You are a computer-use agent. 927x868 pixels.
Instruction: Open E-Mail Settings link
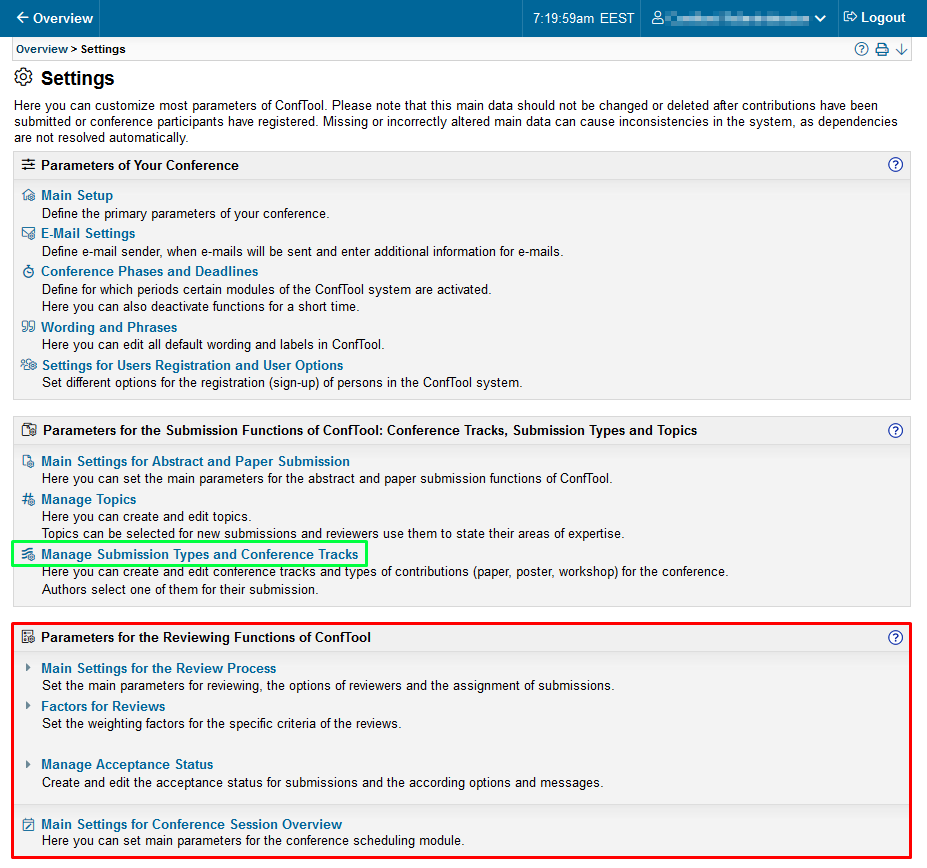(x=88, y=233)
